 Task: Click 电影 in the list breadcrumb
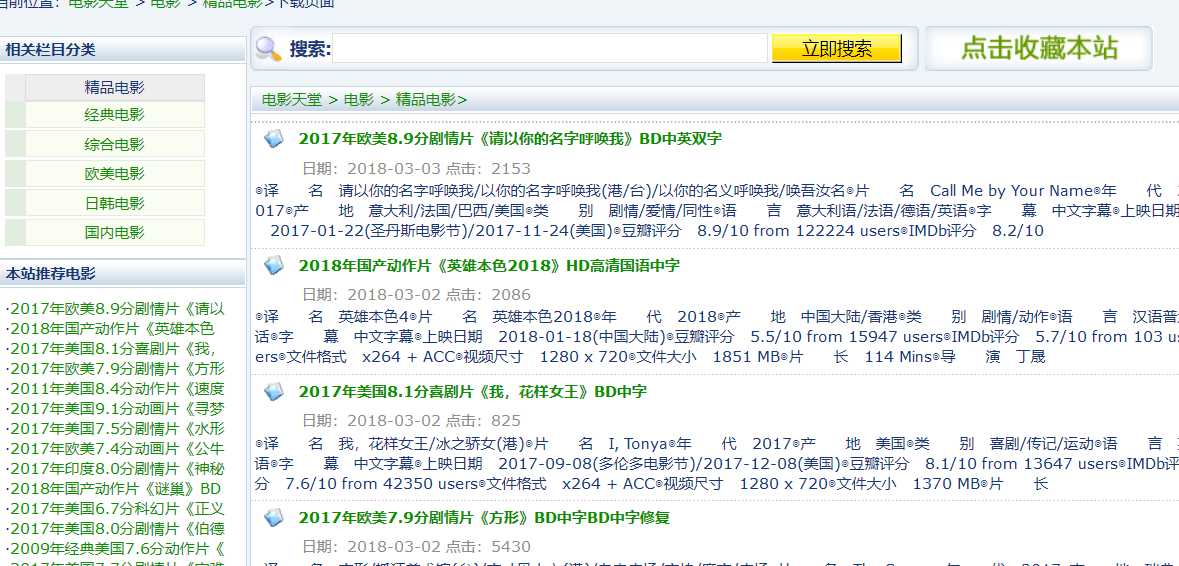[x=359, y=99]
